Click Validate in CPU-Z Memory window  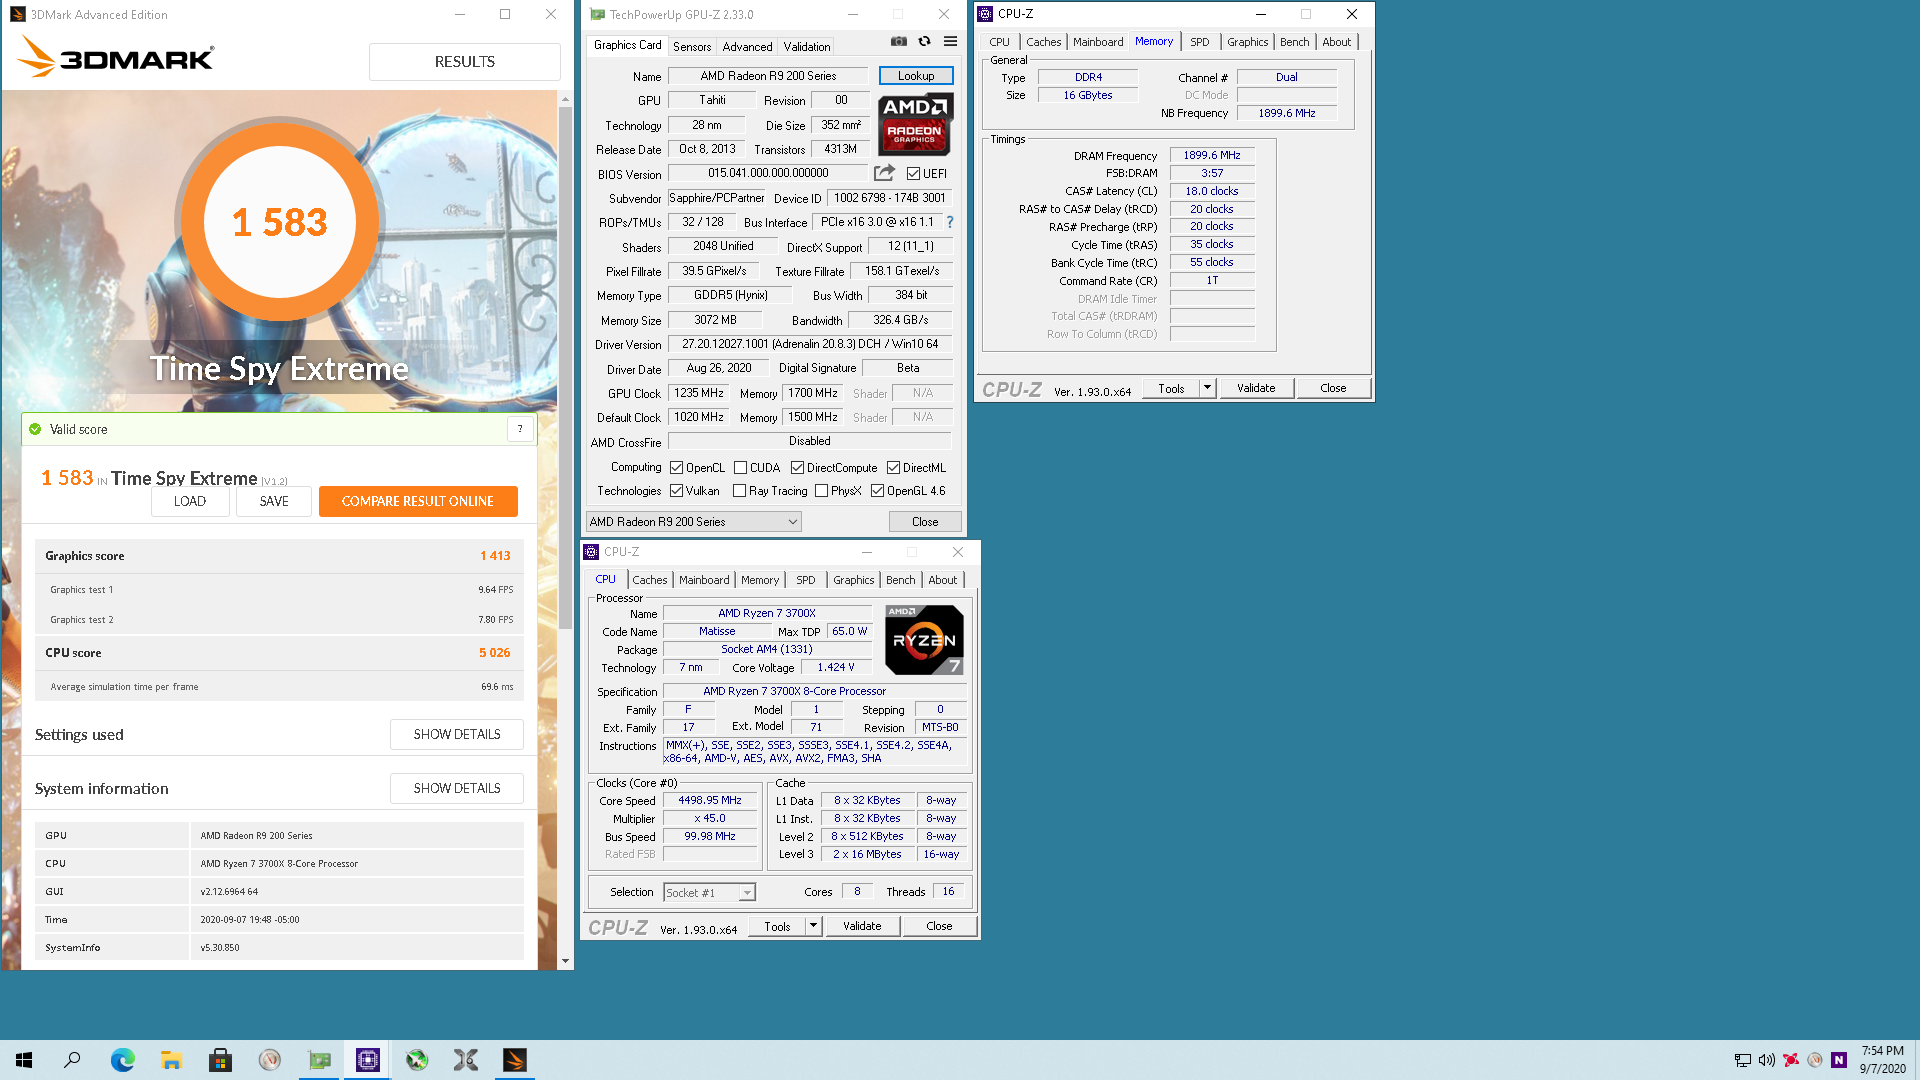point(1256,388)
